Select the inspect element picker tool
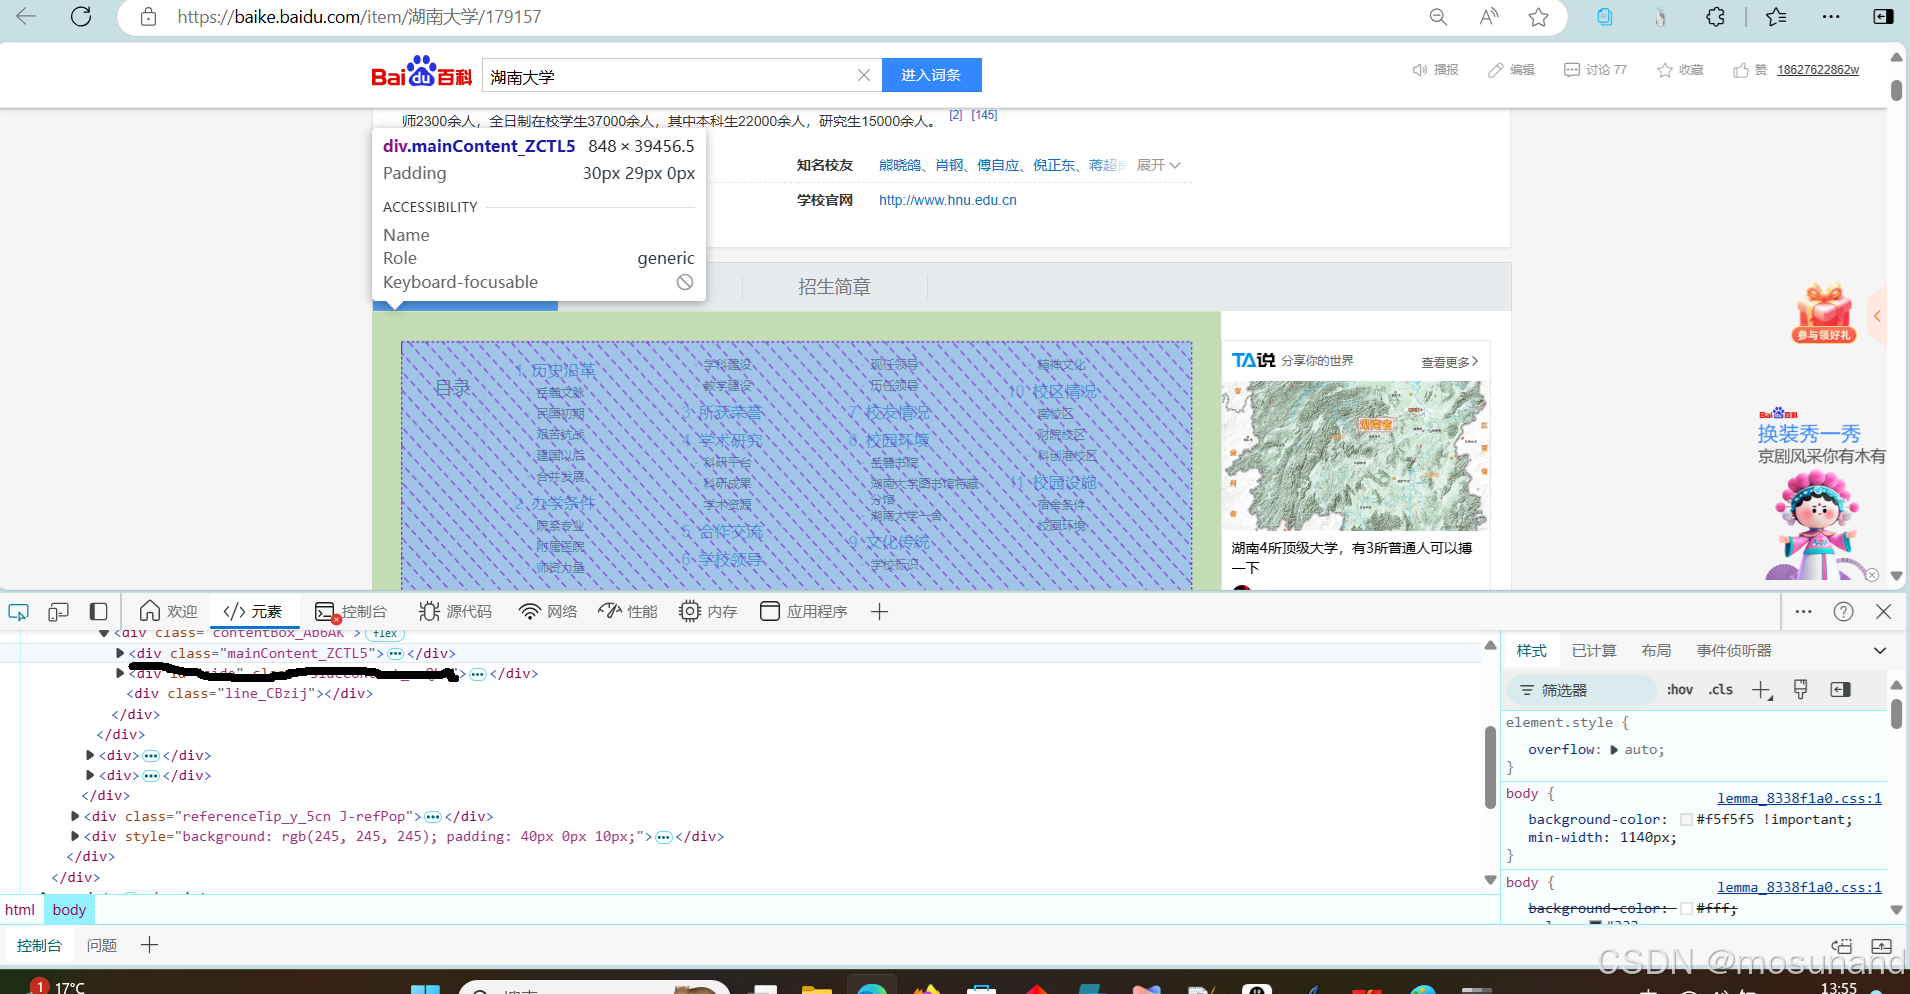Image resolution: width=1910 pixels, height=994 pixels. 18,611
